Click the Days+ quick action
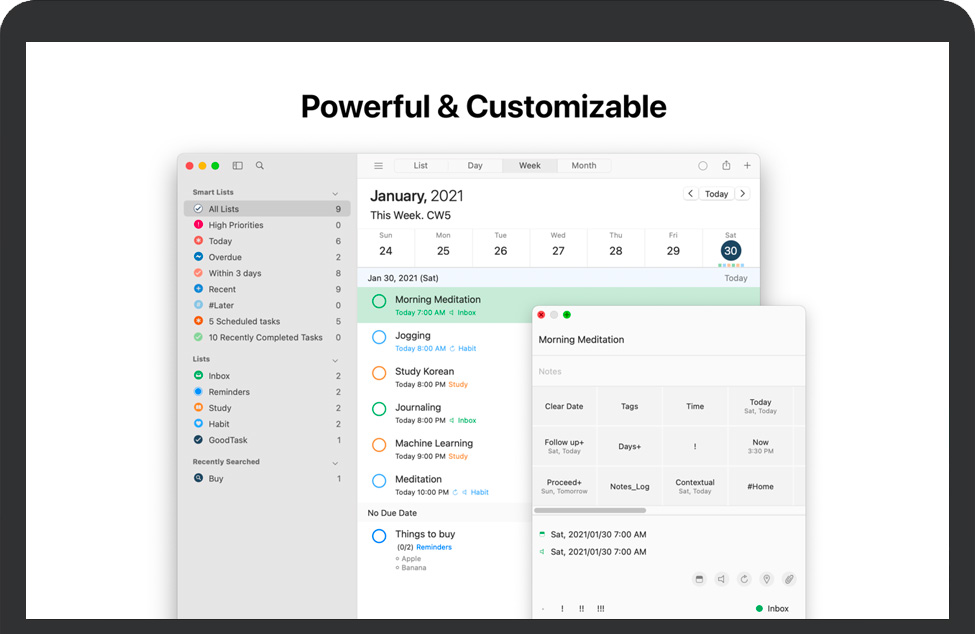975x634 pixels. tap(629, 446)
